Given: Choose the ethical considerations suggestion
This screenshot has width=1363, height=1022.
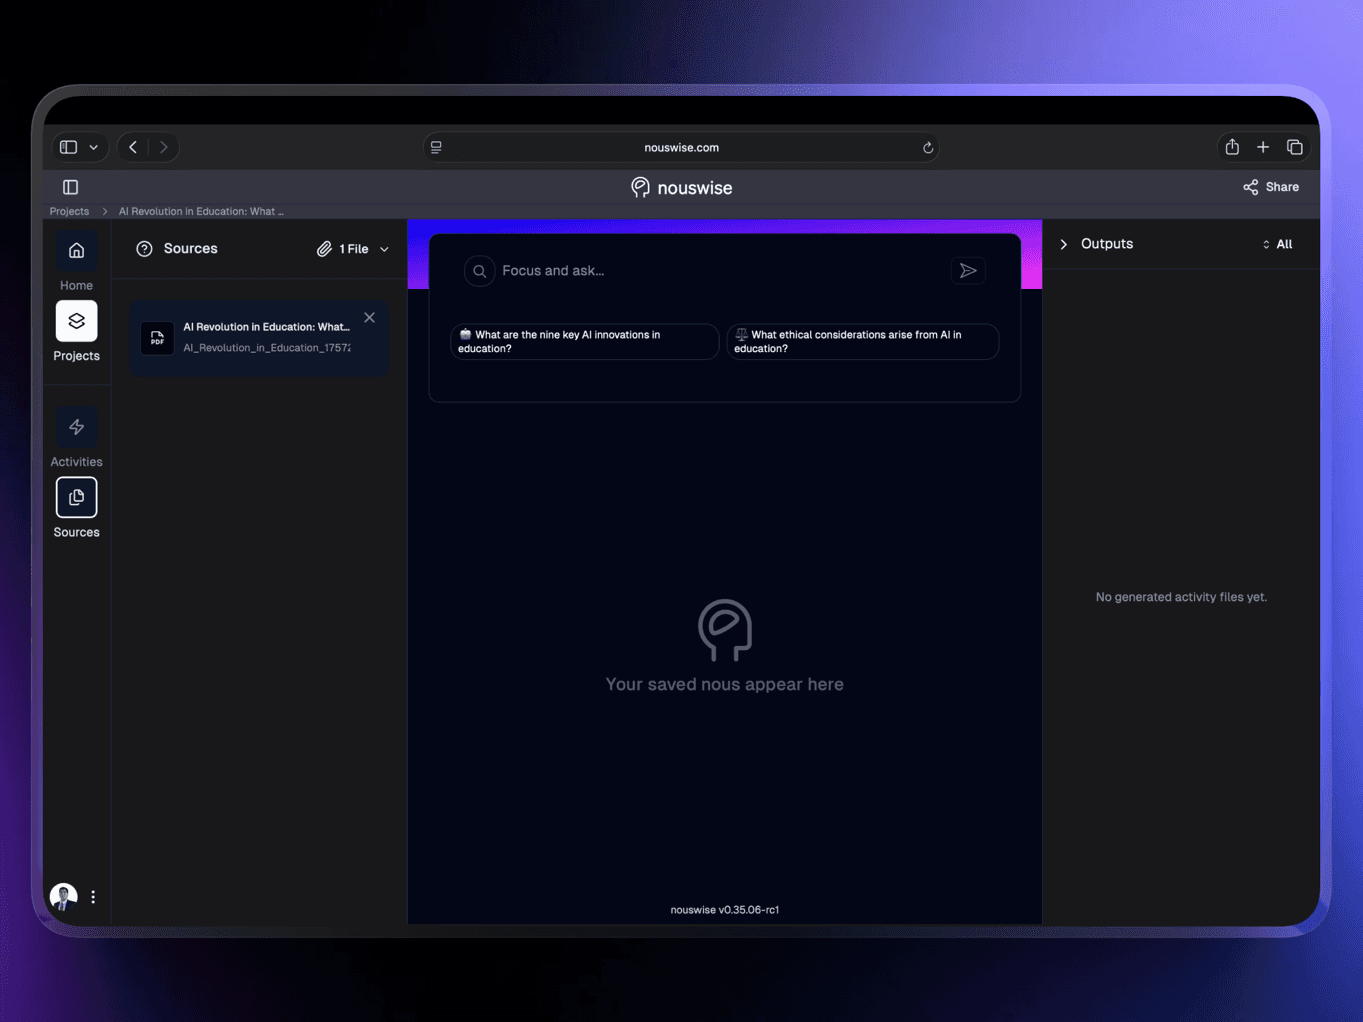Looking at the screenshot, I should click(862, 342).
